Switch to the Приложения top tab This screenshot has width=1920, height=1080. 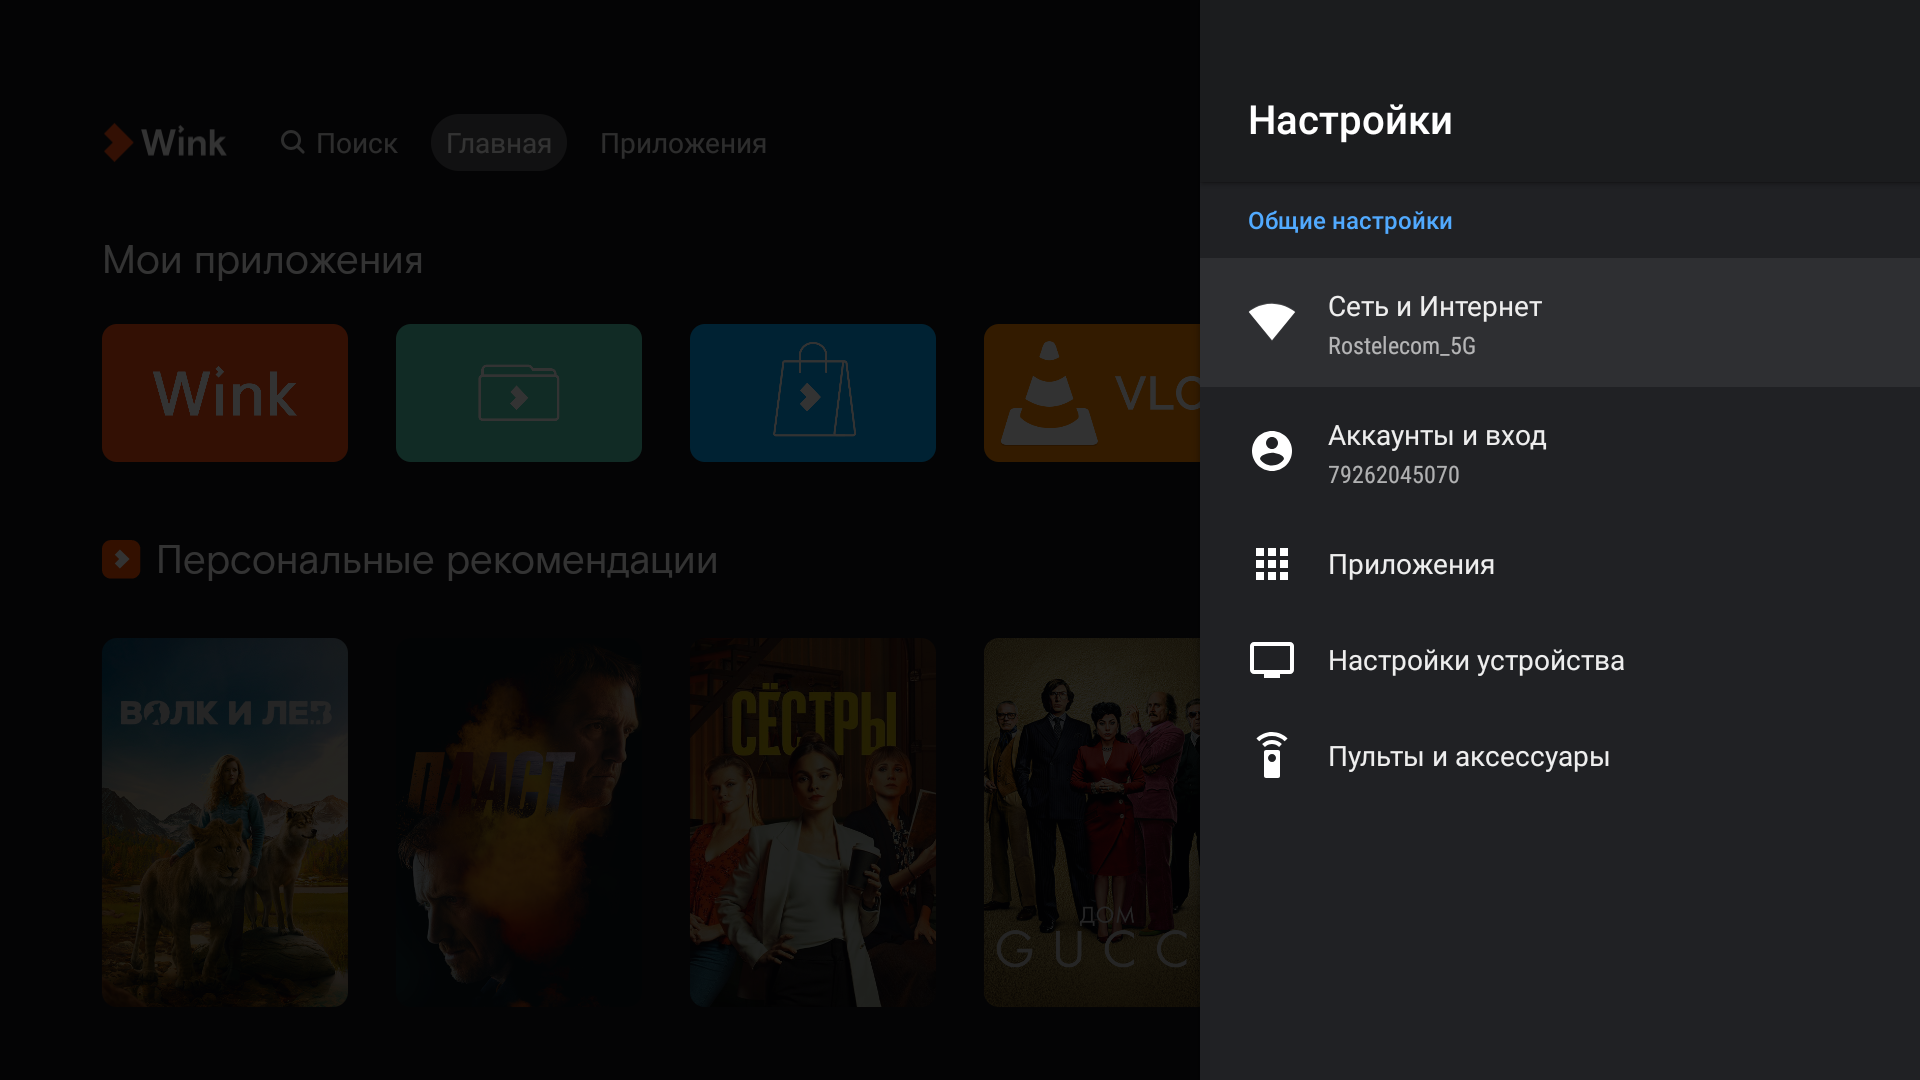coord(683,143)
